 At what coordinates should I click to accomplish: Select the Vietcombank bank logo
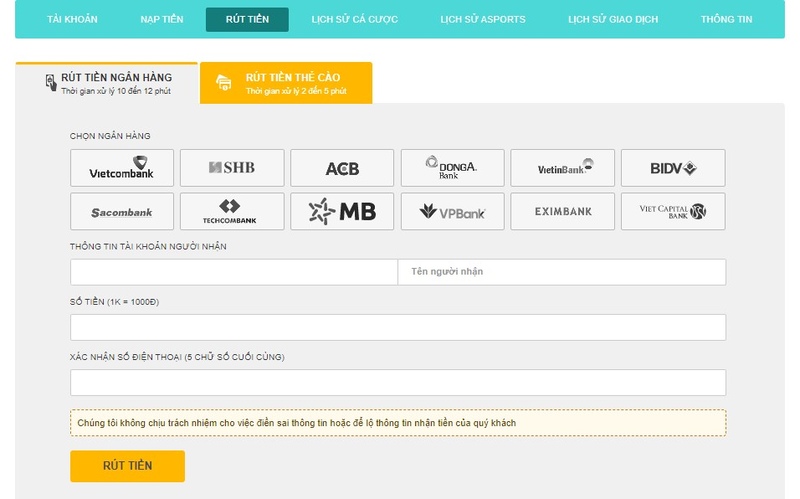pos(122,168)
